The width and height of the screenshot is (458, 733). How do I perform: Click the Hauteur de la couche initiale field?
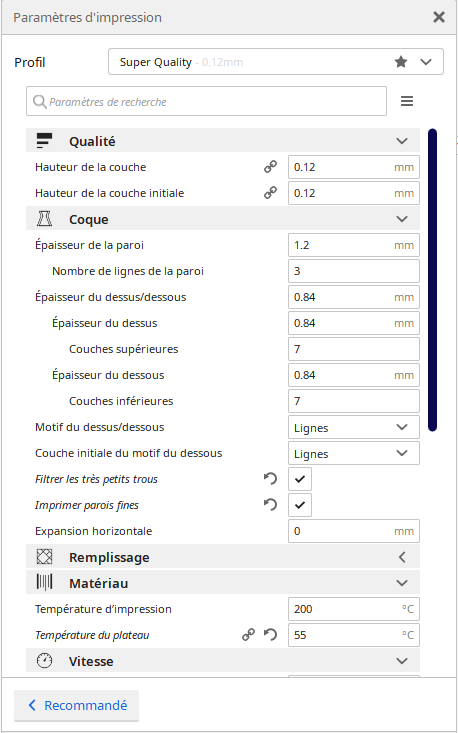354,193
